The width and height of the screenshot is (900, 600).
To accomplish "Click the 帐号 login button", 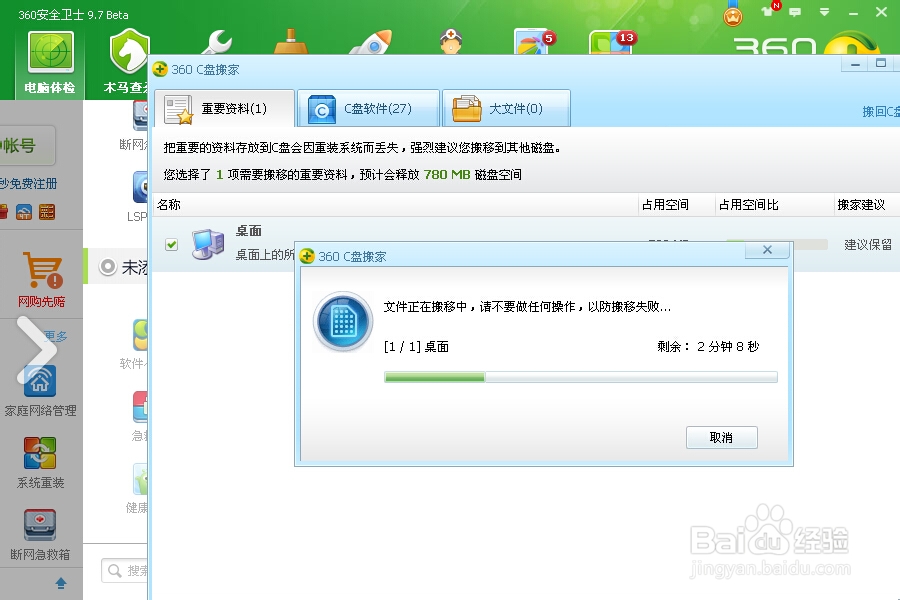I will pos(26,145).
